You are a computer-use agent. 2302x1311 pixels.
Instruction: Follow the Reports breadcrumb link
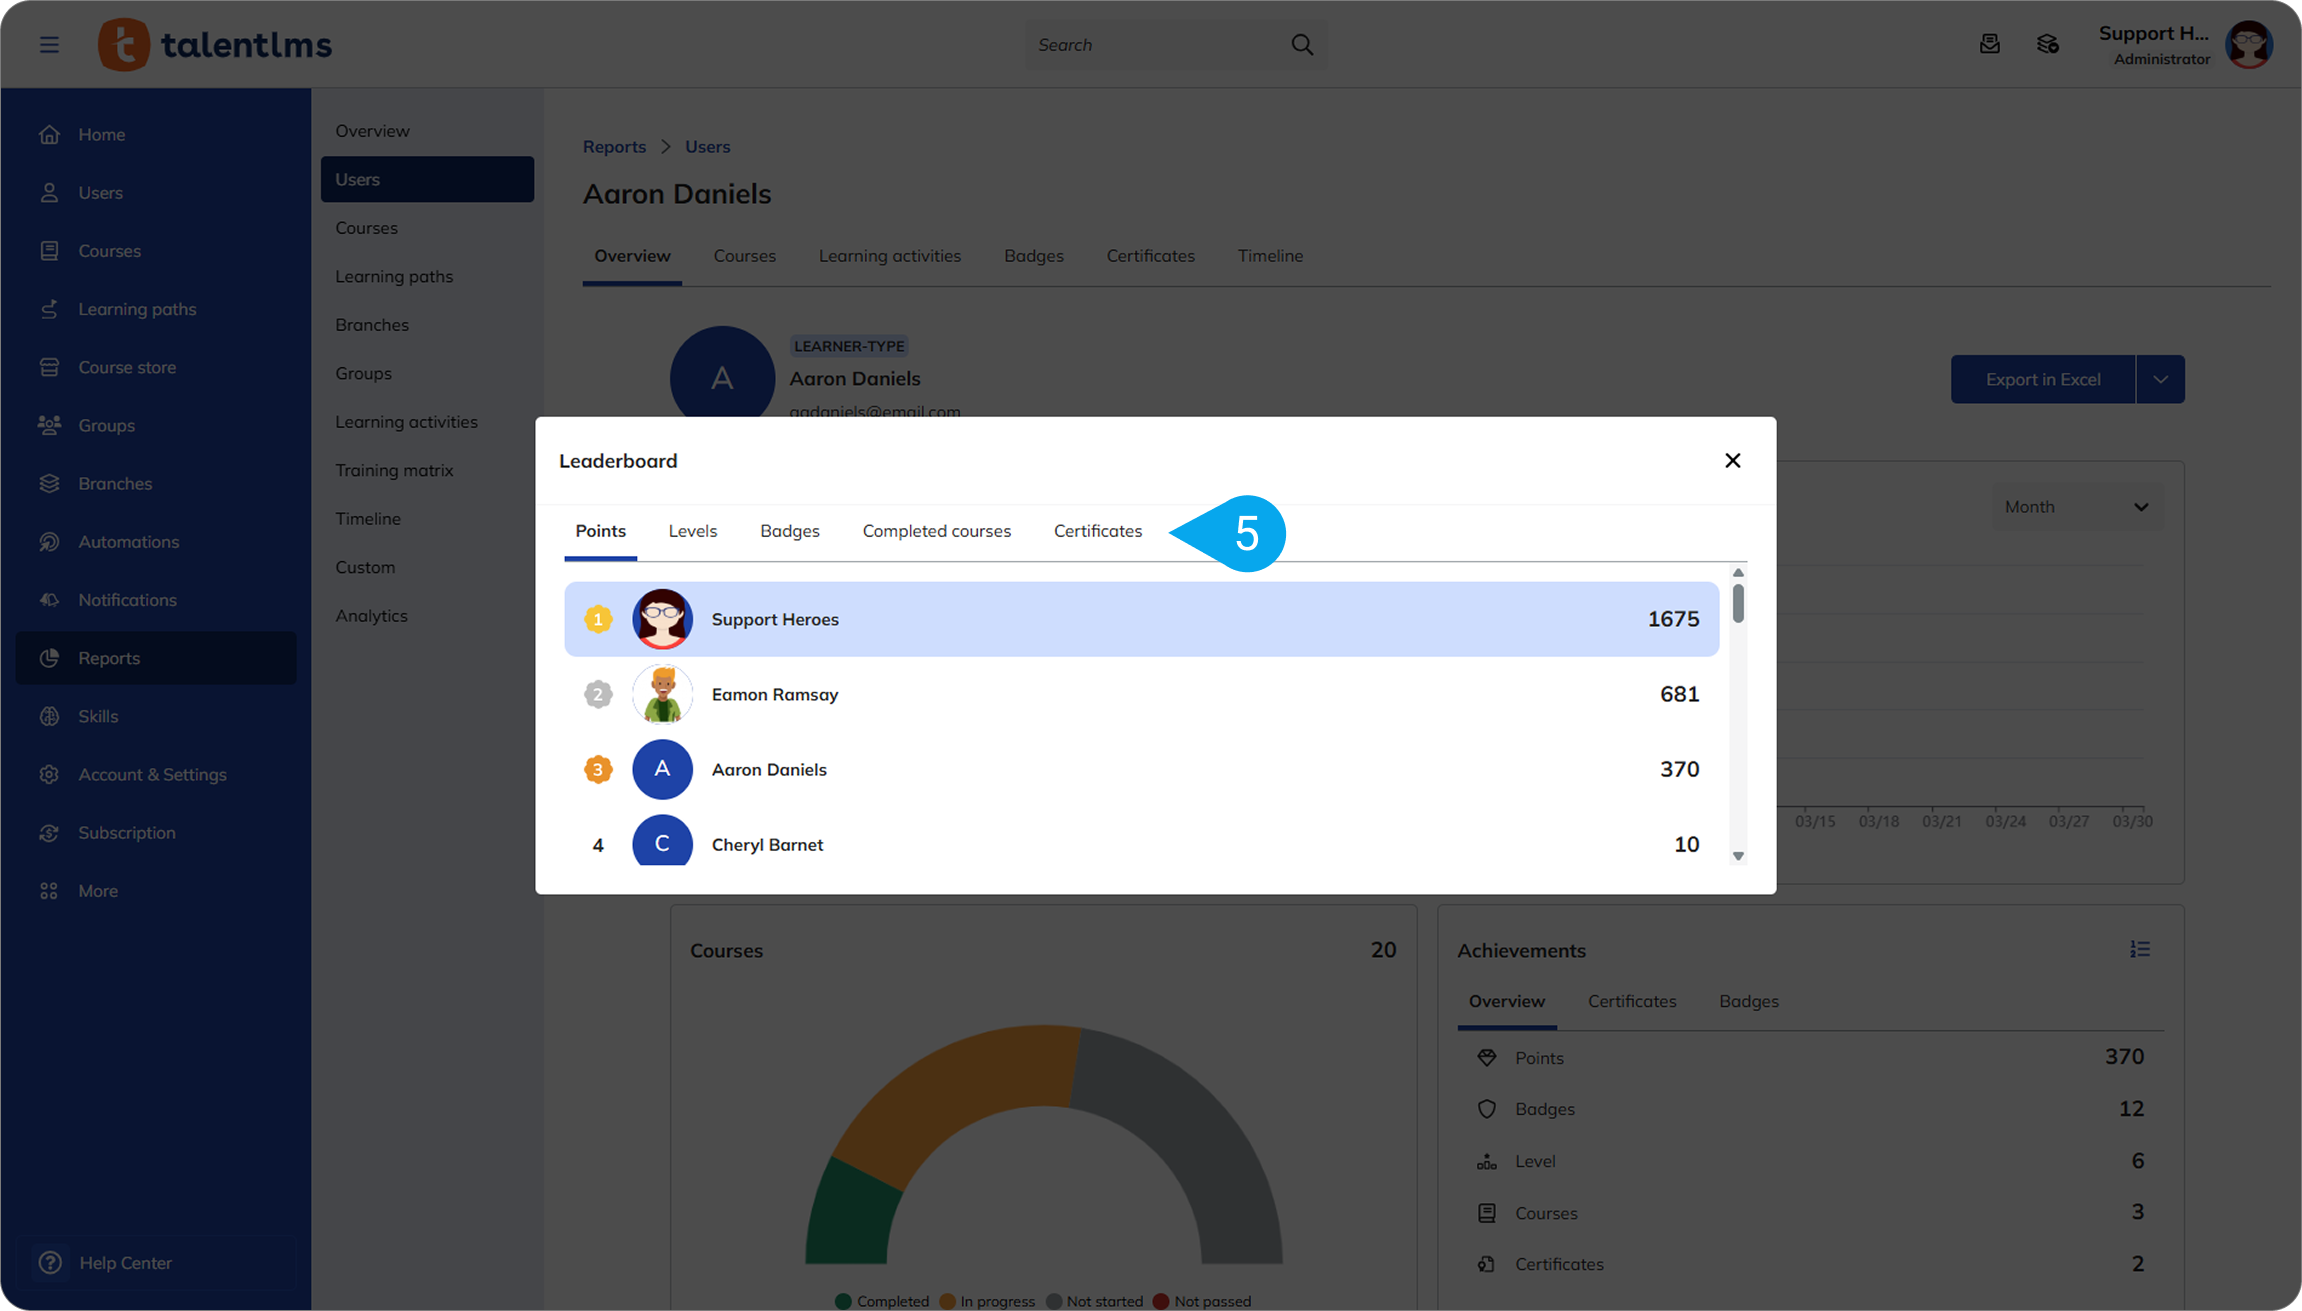tap(614, 146)
